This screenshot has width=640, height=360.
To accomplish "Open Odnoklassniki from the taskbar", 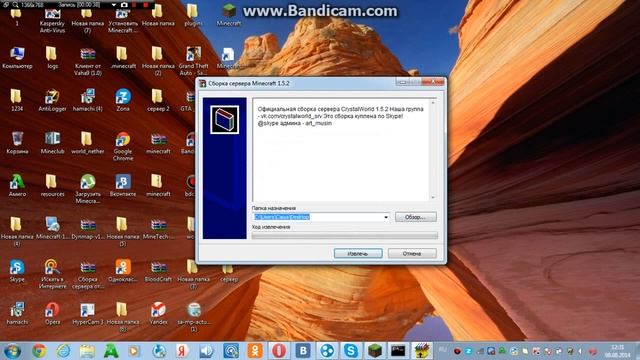I will [x=255, y=351].
